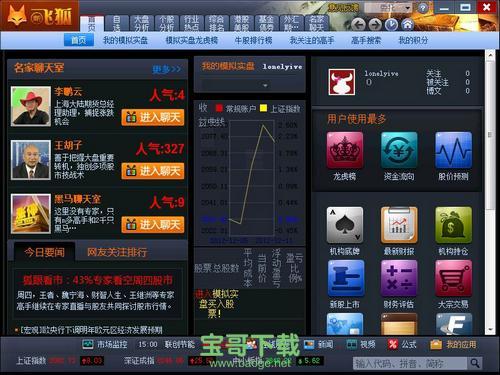Click the 深证成指 status bar entry
This screenshot has width=500, height=375.
coord(169,360)
